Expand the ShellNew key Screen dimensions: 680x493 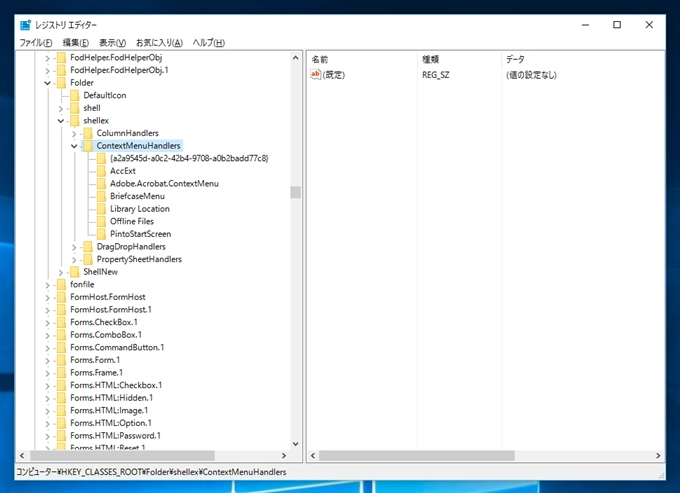61,272
